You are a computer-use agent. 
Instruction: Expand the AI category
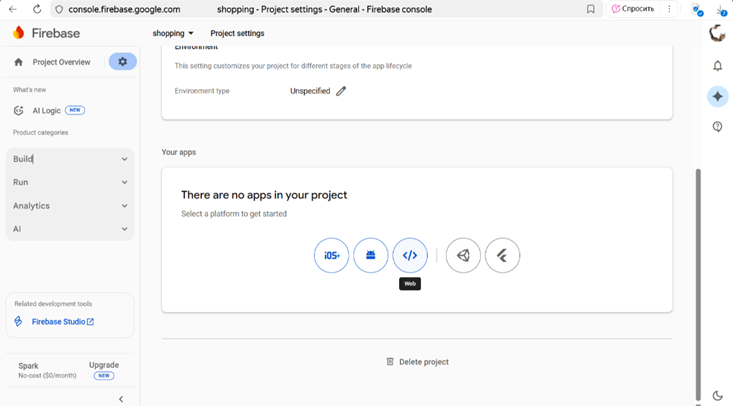[x=70, y=229]
